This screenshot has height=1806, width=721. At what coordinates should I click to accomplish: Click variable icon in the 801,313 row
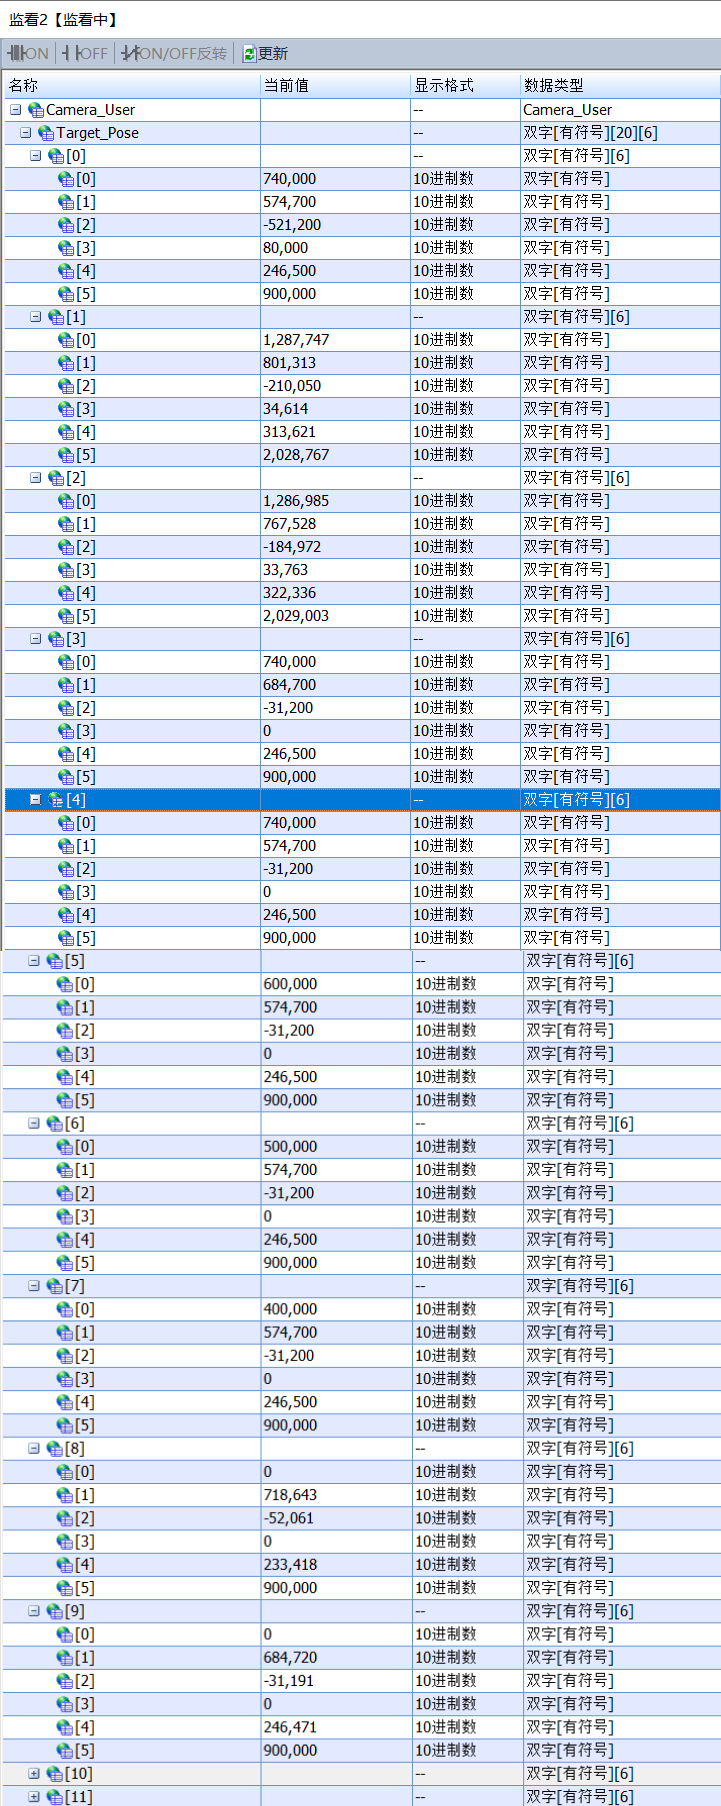pos(66,363)
